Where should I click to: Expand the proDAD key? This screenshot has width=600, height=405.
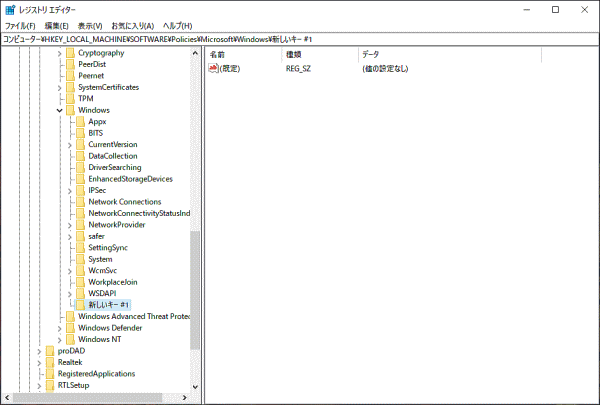(x=39, y=352)
